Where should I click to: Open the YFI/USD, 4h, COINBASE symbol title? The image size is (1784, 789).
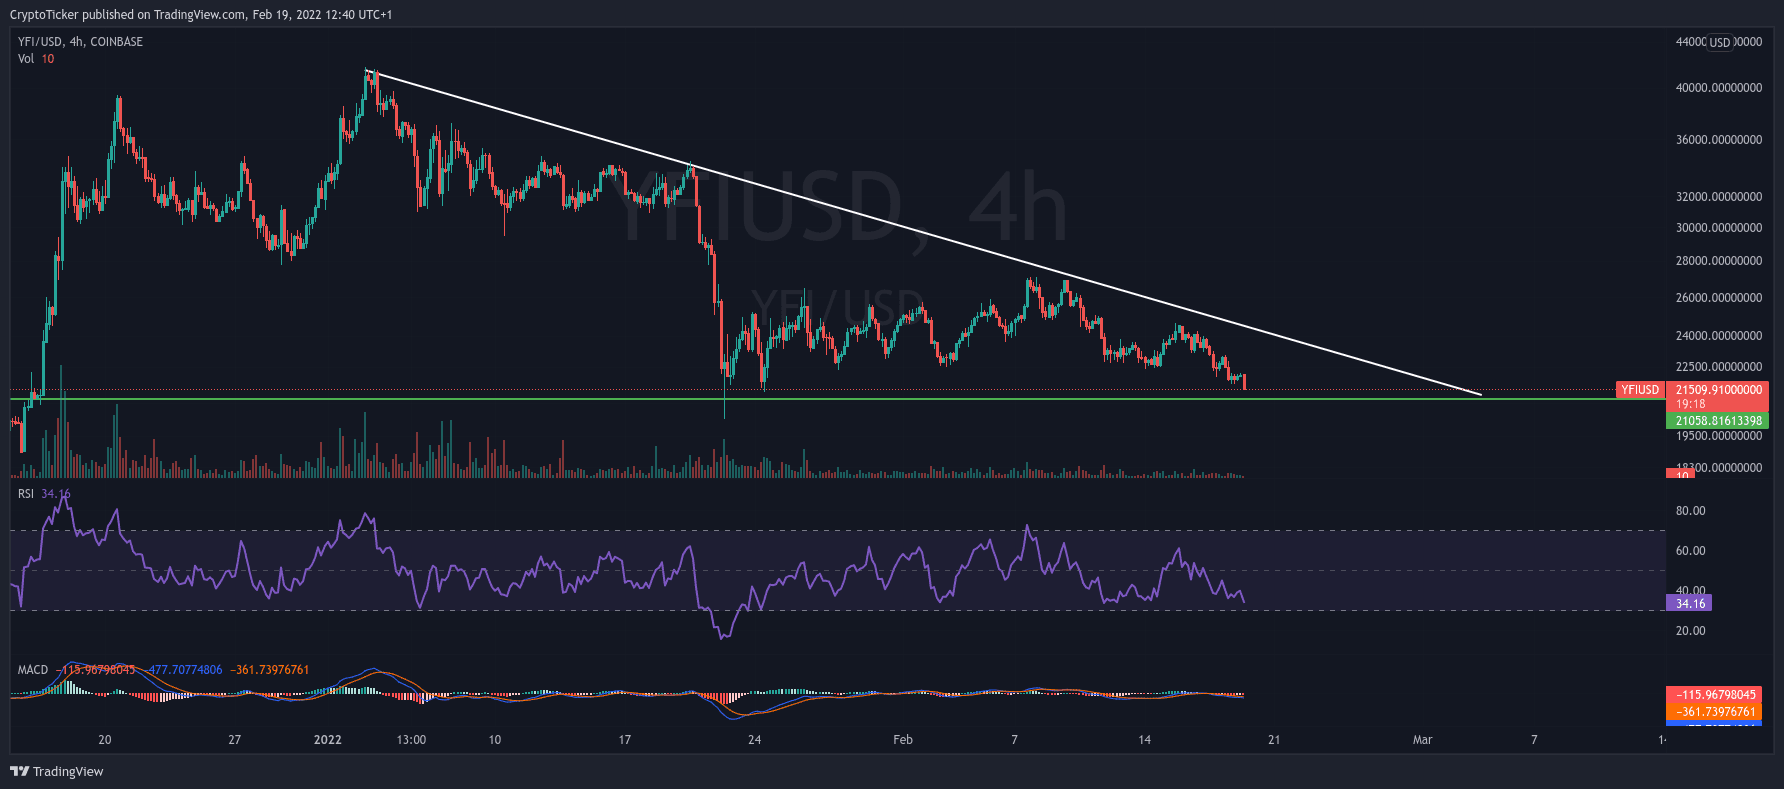point(80,42)
